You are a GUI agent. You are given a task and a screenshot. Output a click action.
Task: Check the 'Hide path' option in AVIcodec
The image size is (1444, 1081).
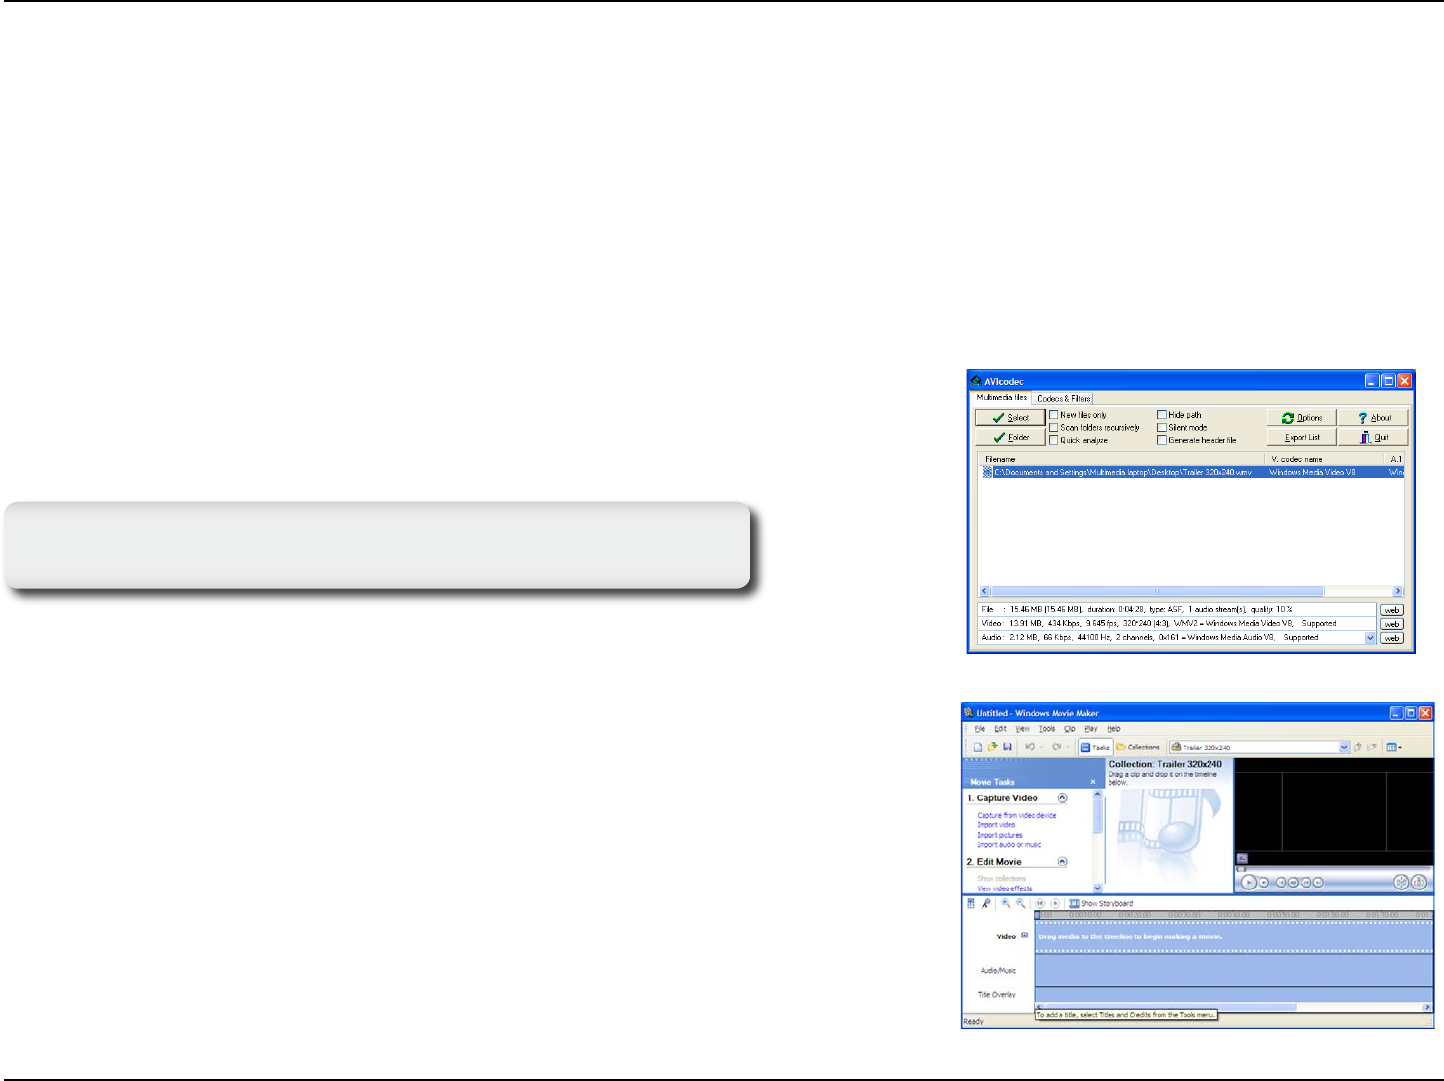[x=1162, y=414]
